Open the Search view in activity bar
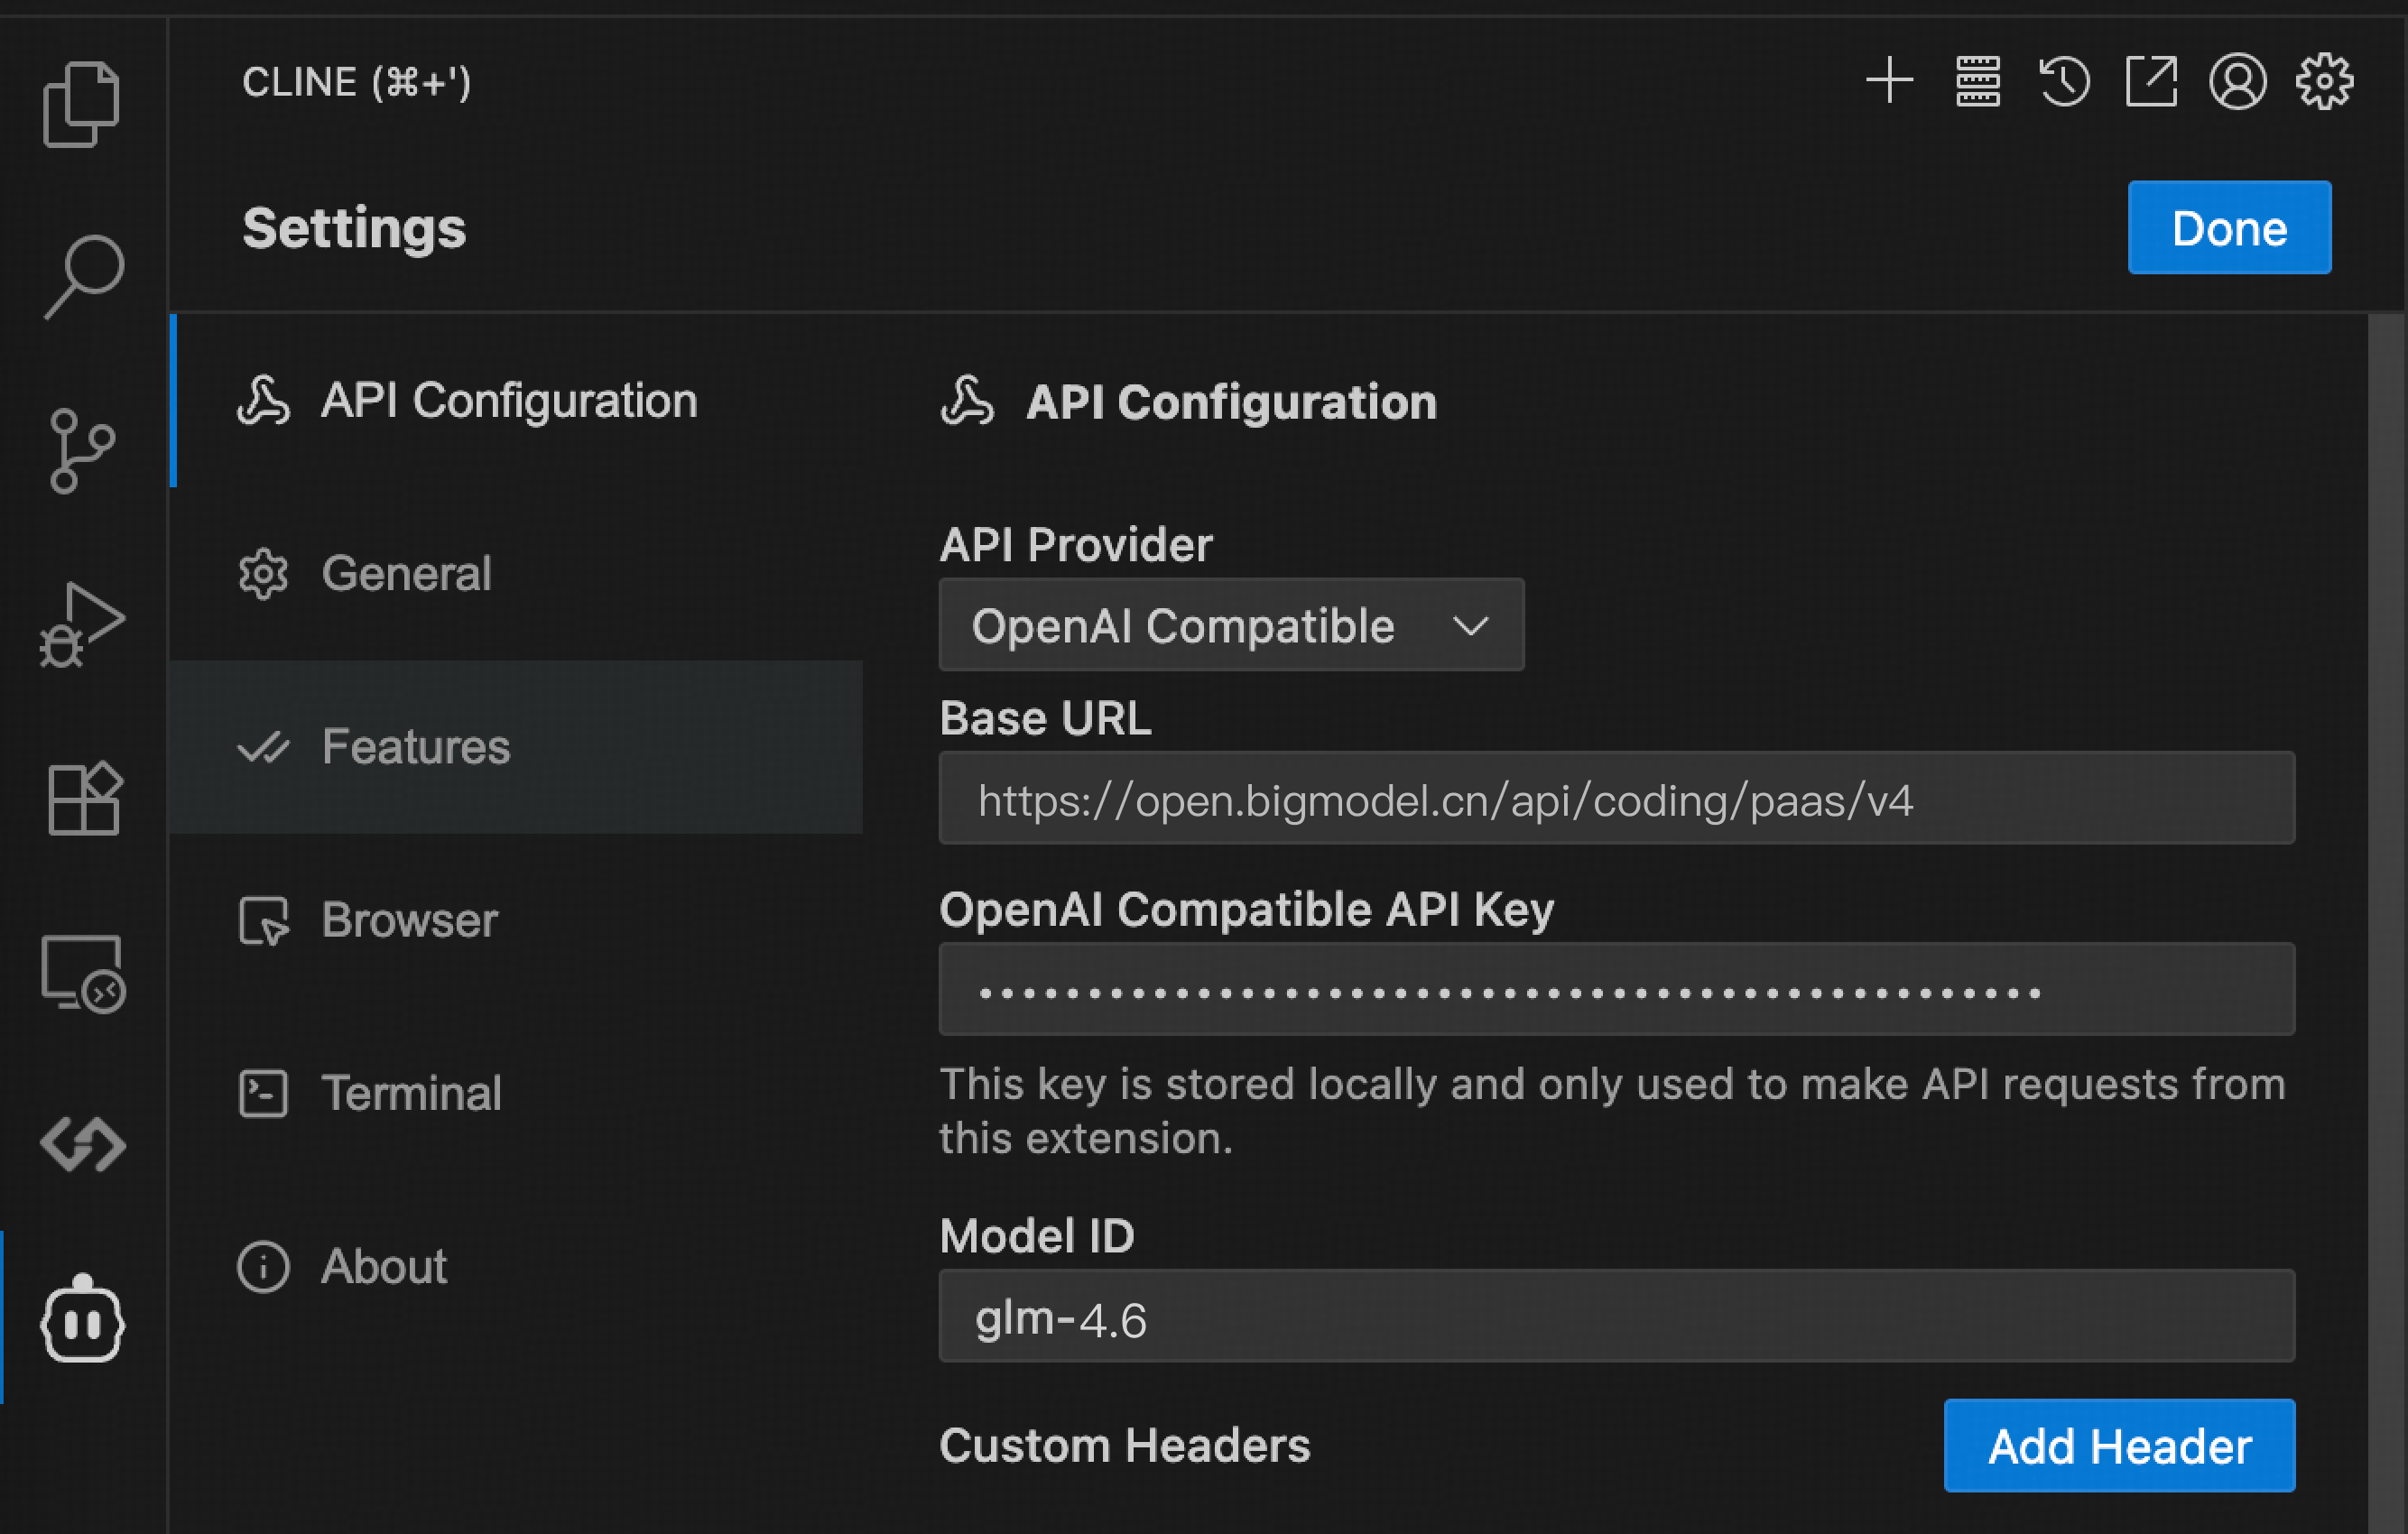 (84, 276)
